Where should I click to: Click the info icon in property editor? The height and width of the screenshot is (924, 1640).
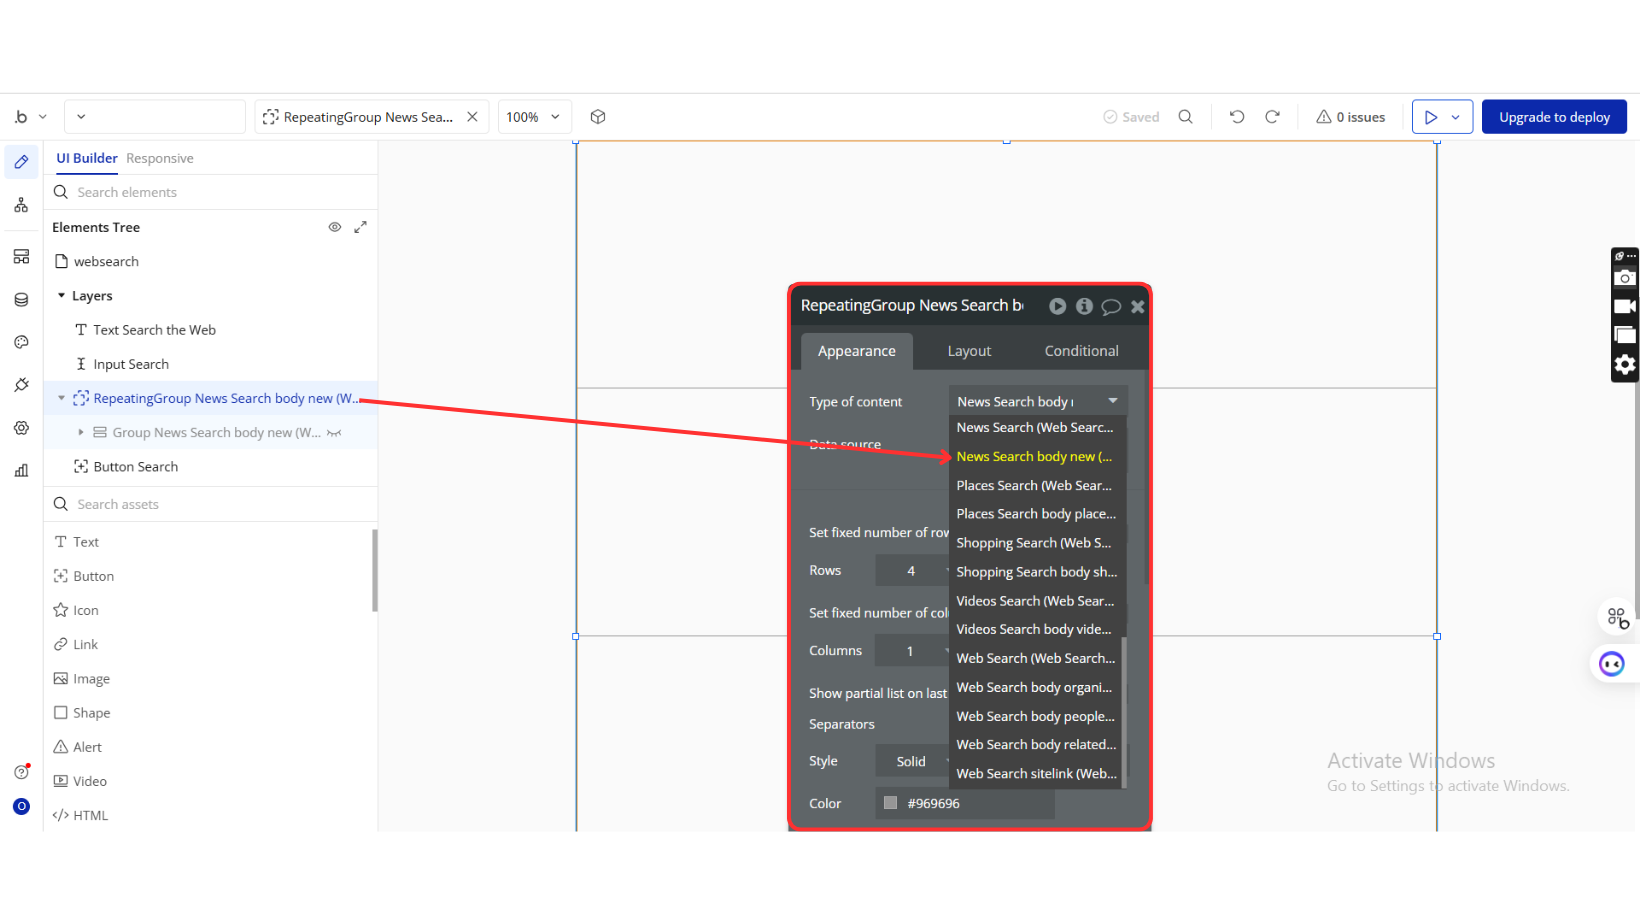(x=1084, y=307)
